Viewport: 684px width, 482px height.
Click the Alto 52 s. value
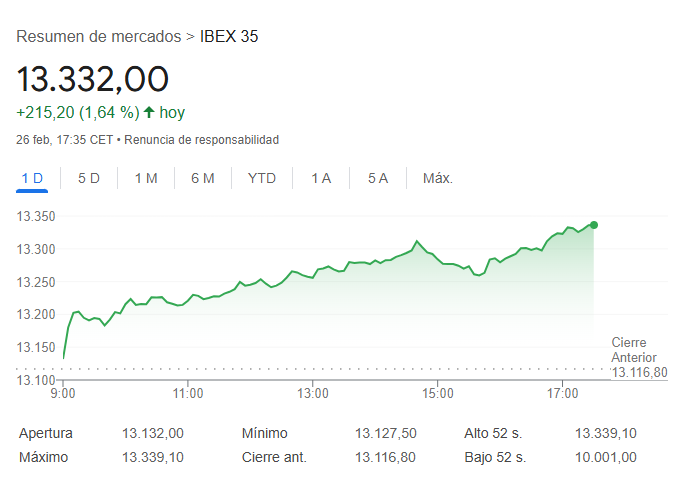tap(606, 433)
